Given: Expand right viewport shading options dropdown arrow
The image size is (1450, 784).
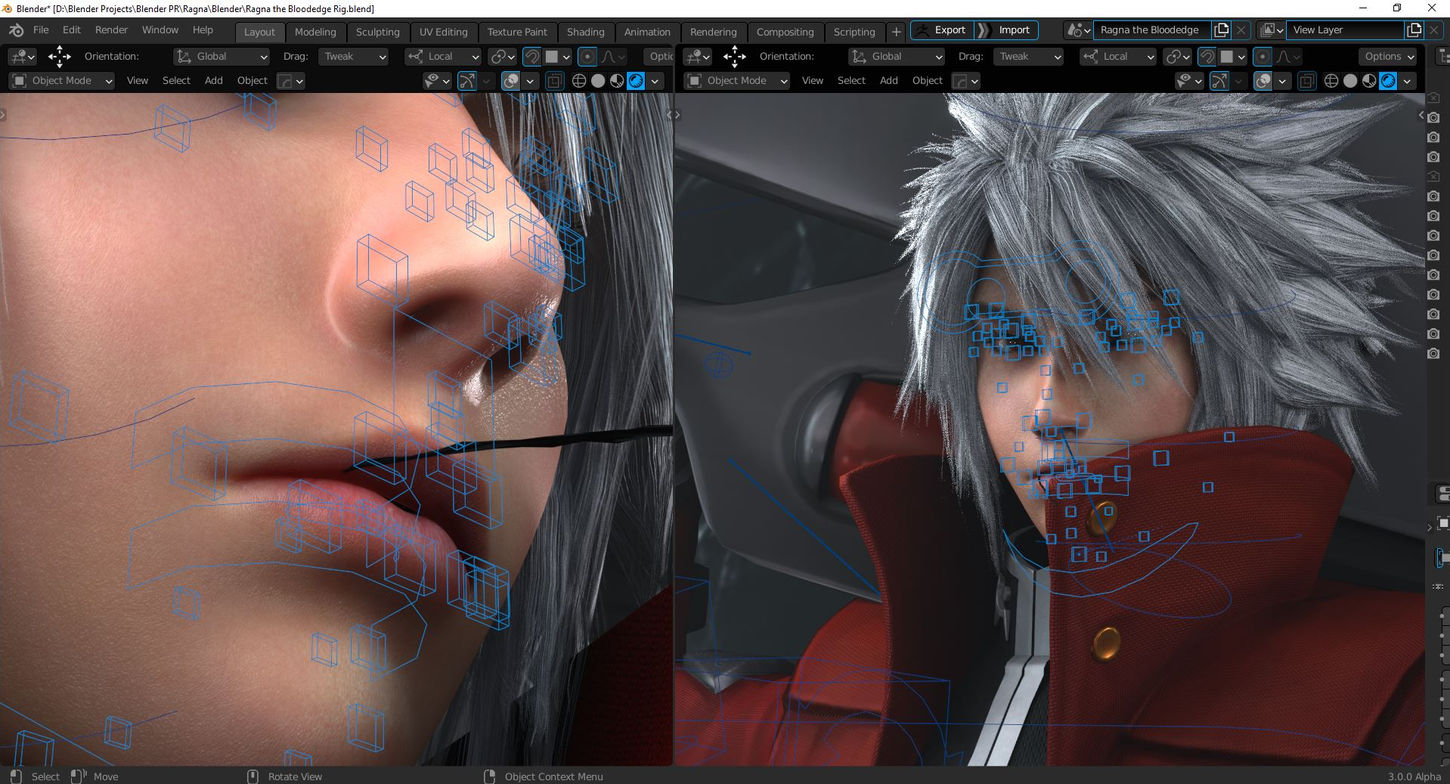Looking at the screenshot, I should pyautogui.click(x=1408, y=80).
